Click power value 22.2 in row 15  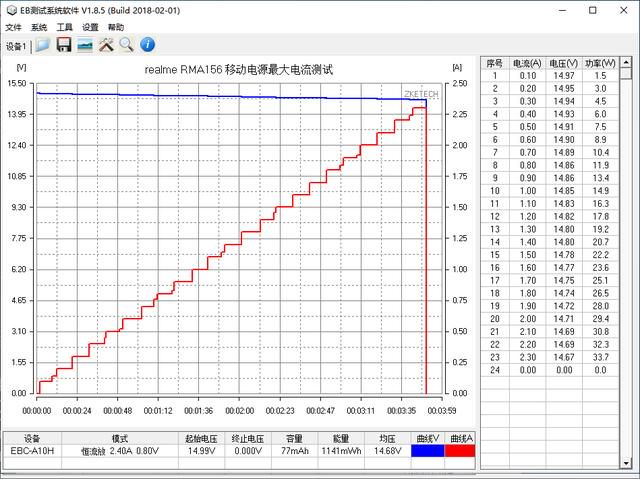click(x=600, y=255)
